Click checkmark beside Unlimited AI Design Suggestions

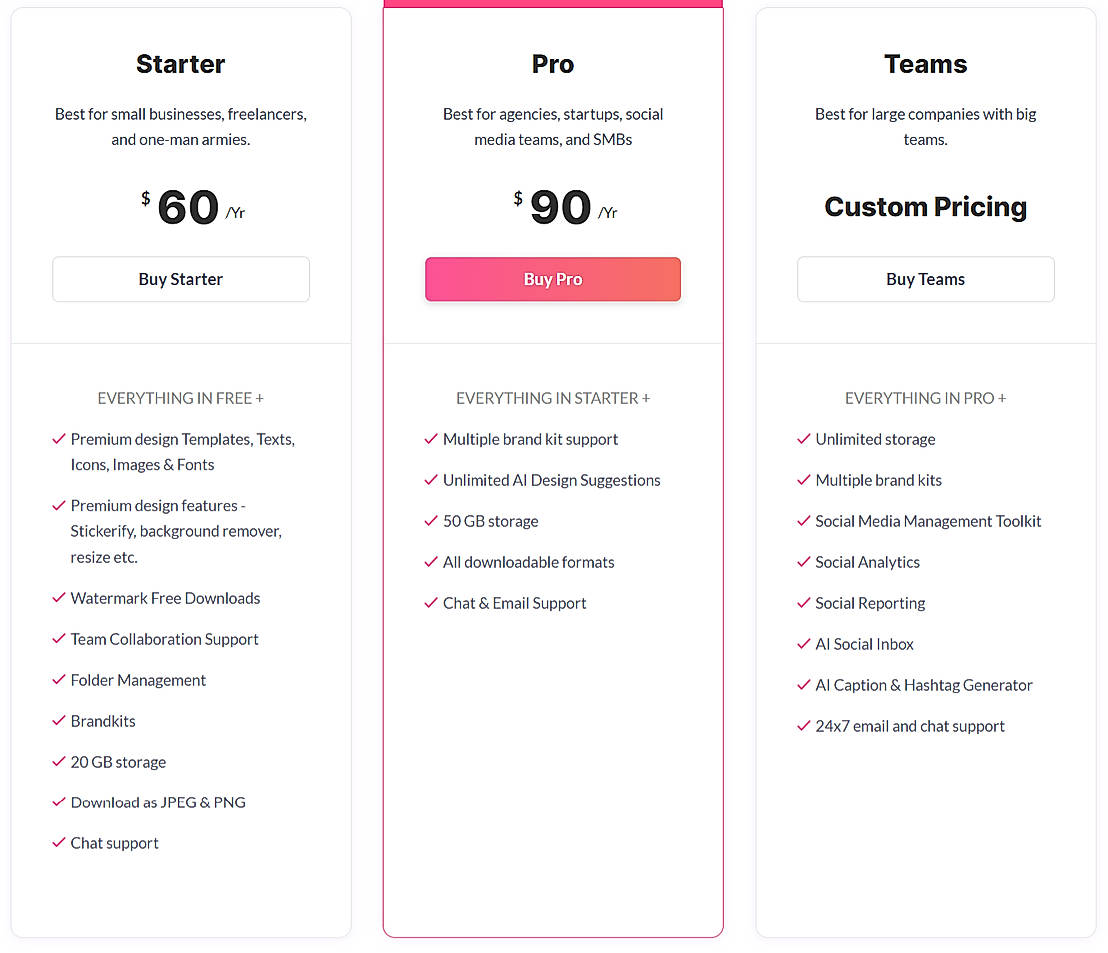tap(431, 480)
